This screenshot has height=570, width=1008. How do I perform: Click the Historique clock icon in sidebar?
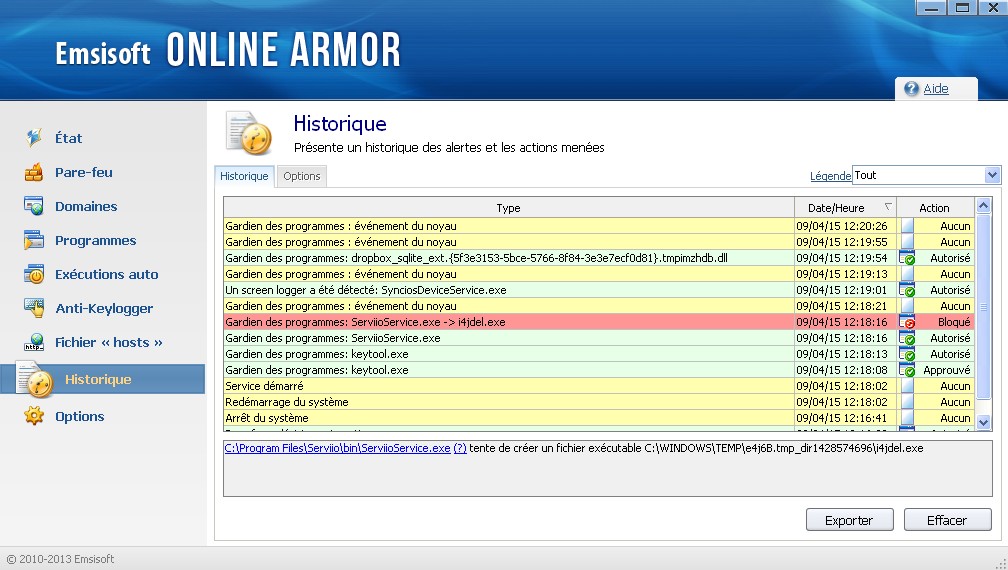pyautogui.click(x=35, y=379)
